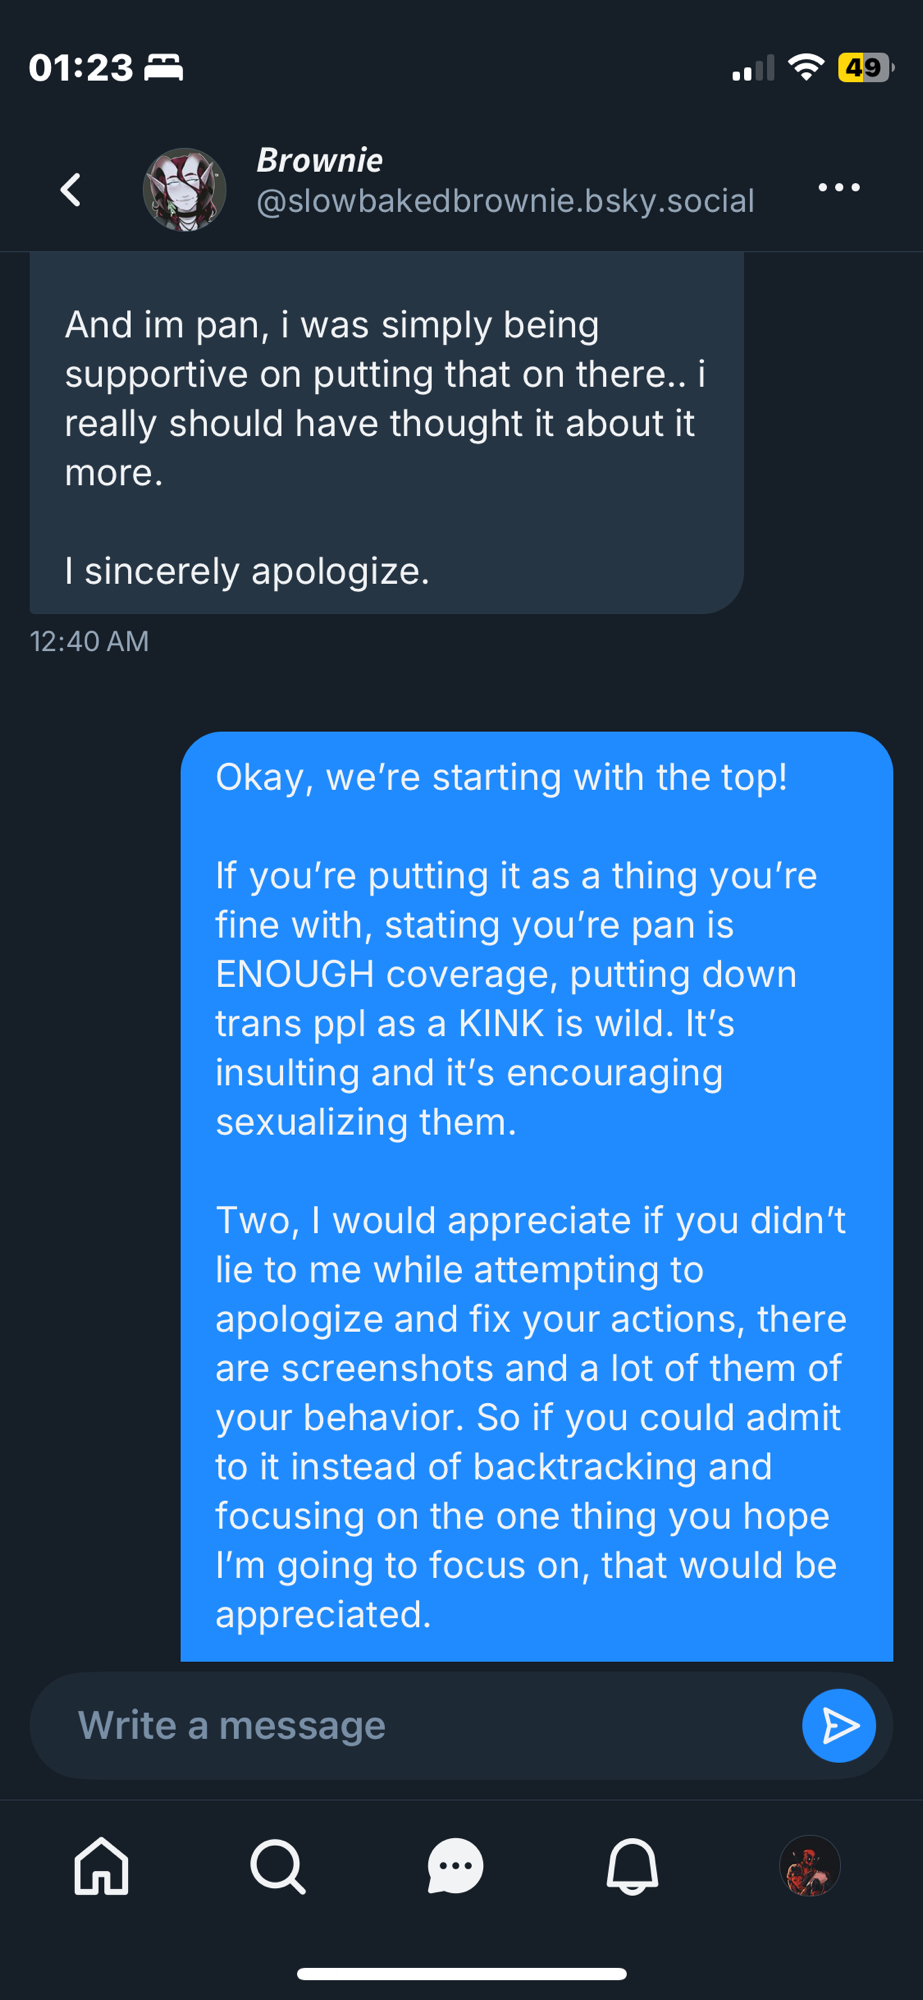
Task: Go to the Home tab
Action: 101,1866
